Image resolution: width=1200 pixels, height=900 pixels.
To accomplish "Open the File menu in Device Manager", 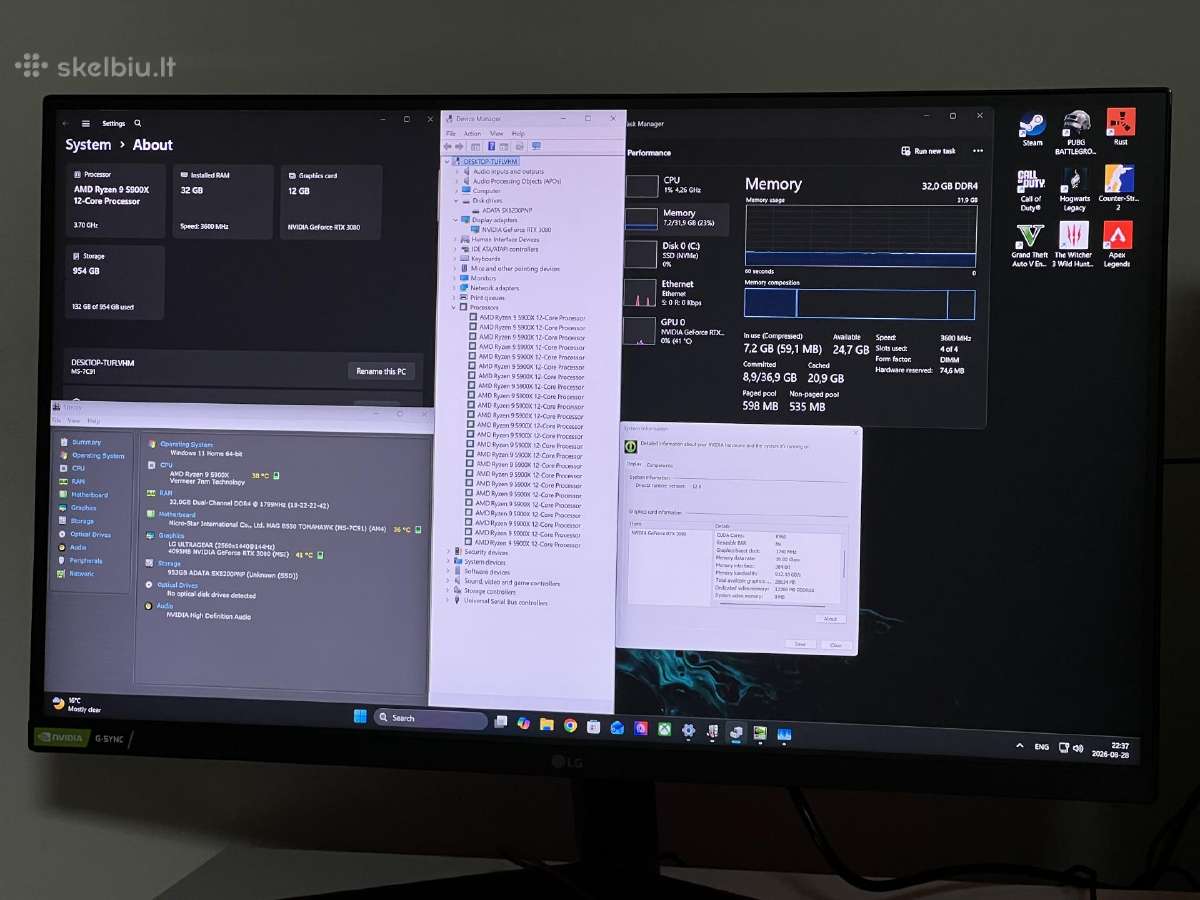I will [x=450, y=133].
